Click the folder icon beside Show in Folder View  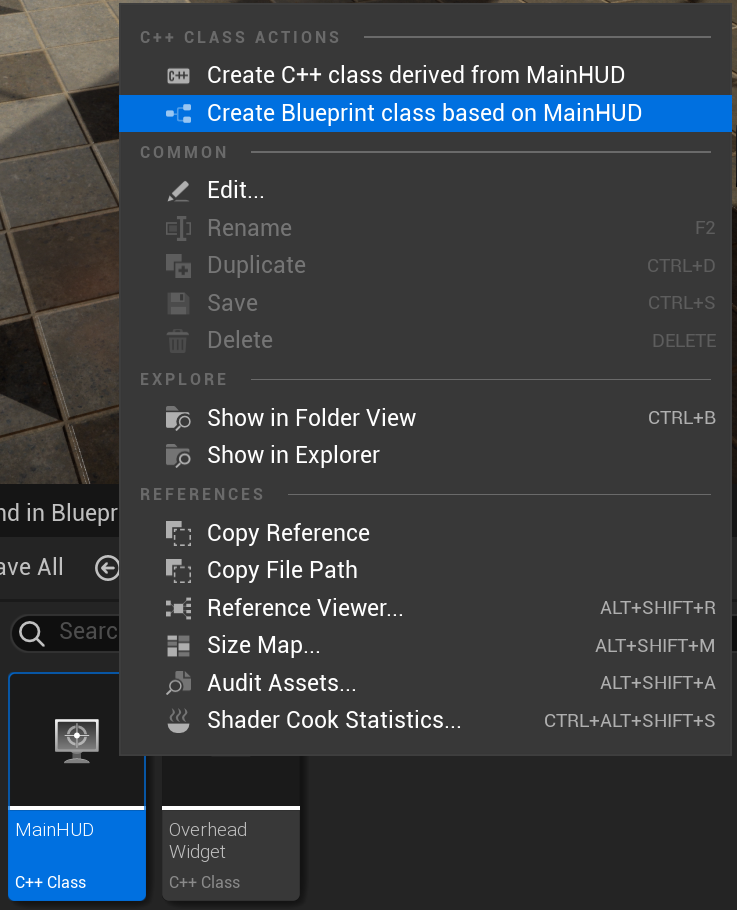178,418
